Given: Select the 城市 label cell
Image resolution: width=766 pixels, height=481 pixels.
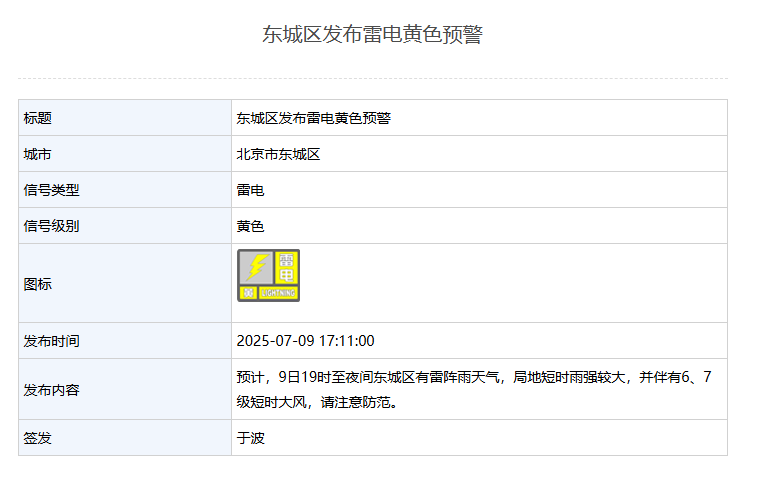Looking at the screenshot, I should (x=125, y=154).
